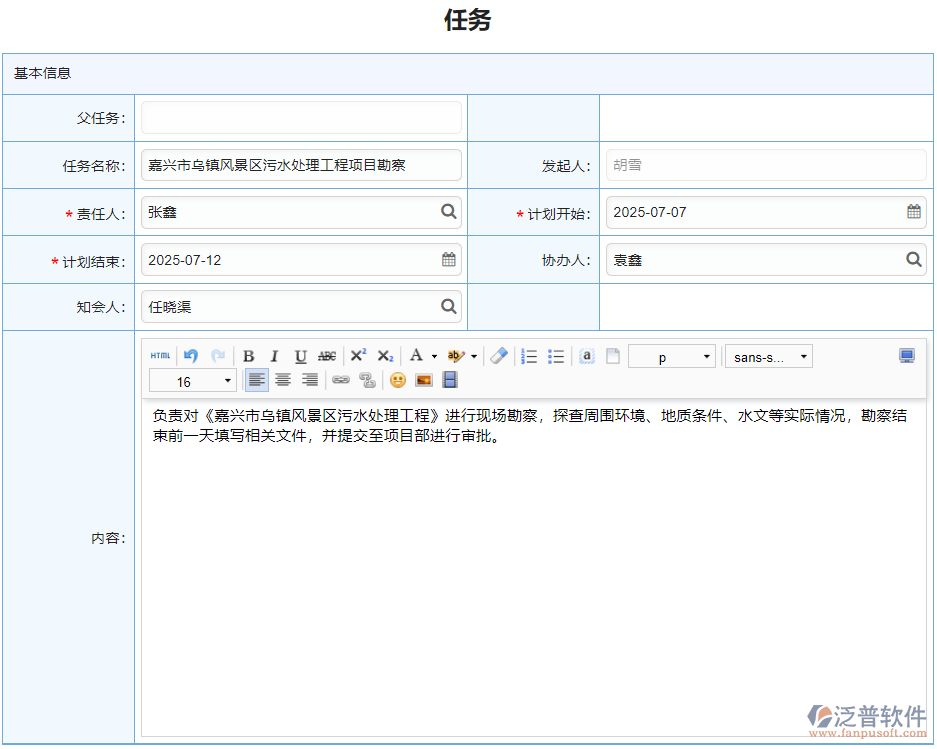The width and height of the screenshot is (937, 749).
Task: Undo the last editing action
Action: tap(189, 355)
